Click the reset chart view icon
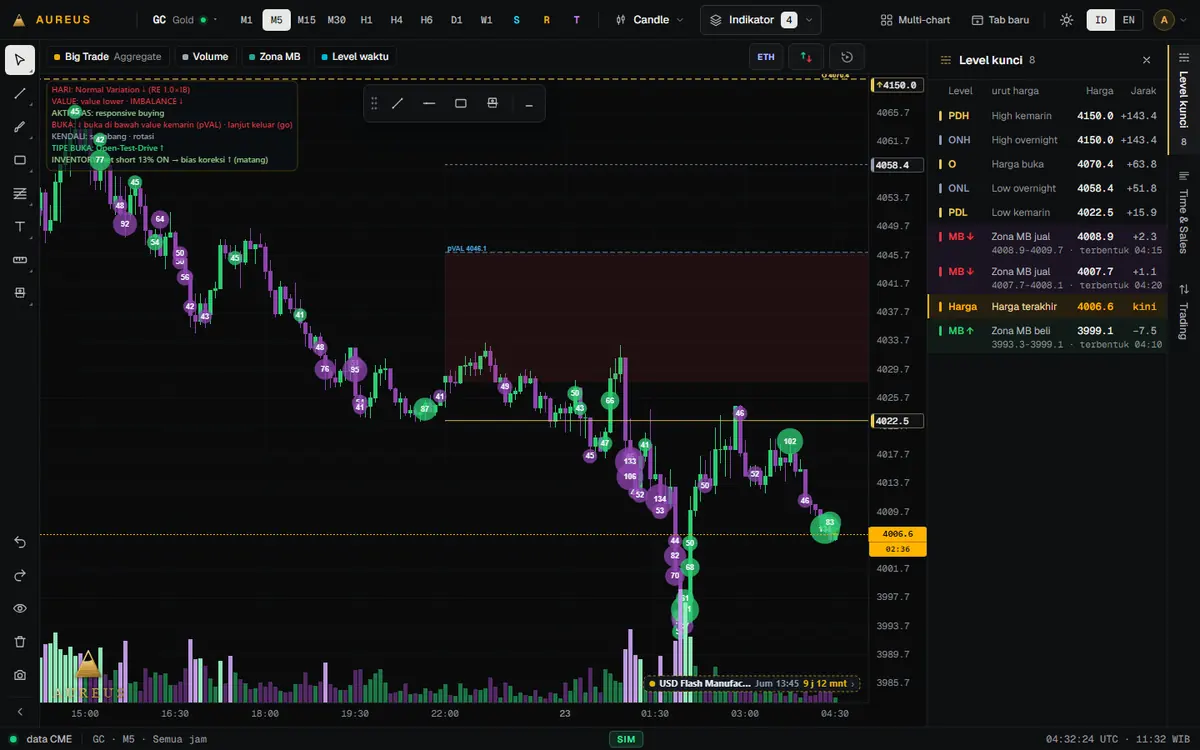1200x750 pixels. pyautogui.click(x=847, y=57)
